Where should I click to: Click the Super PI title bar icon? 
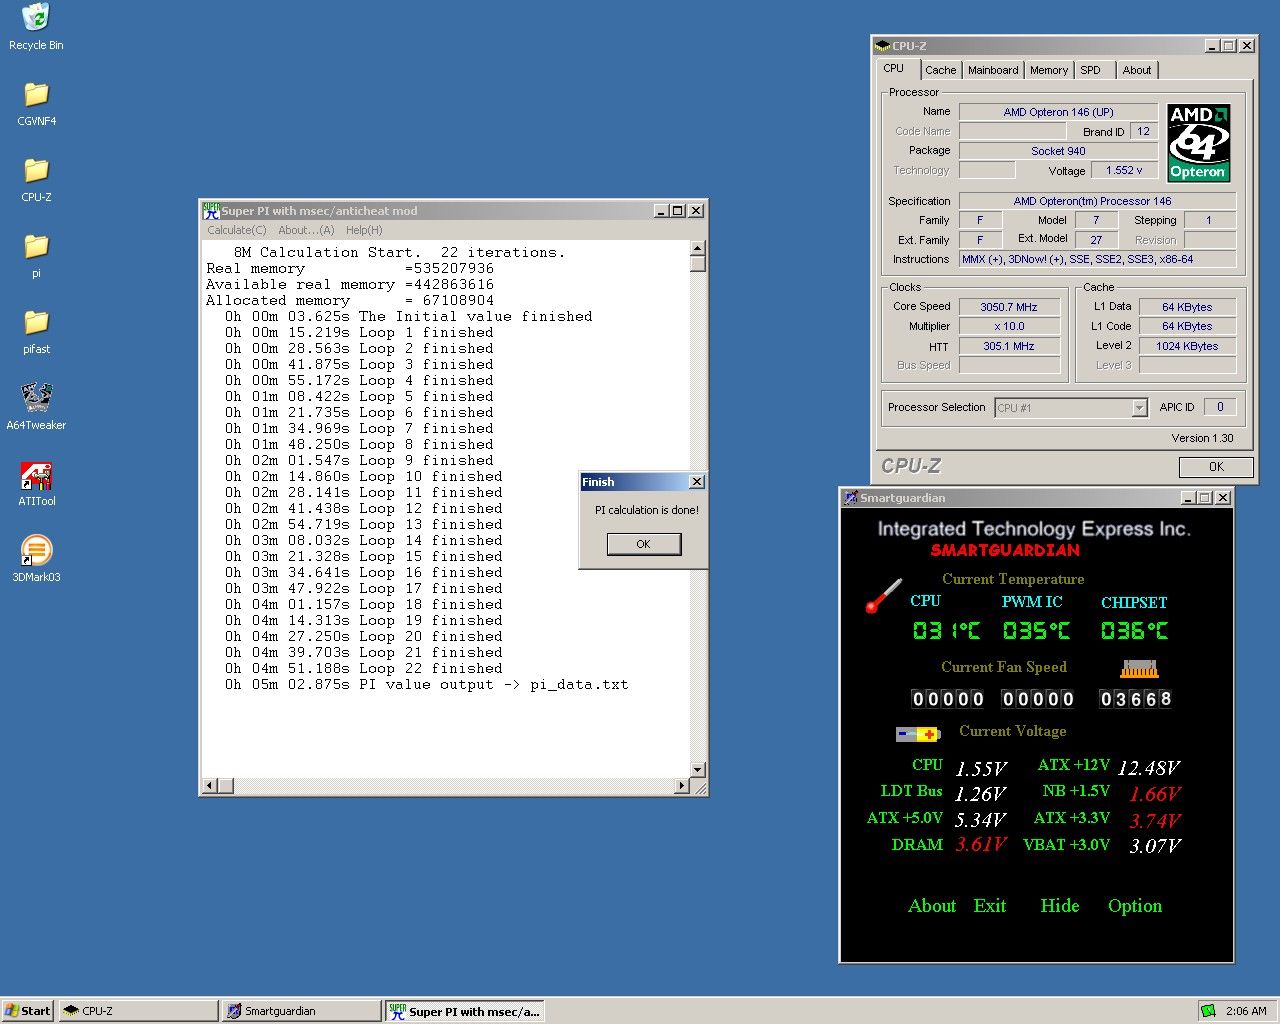(x=211, y=211)
